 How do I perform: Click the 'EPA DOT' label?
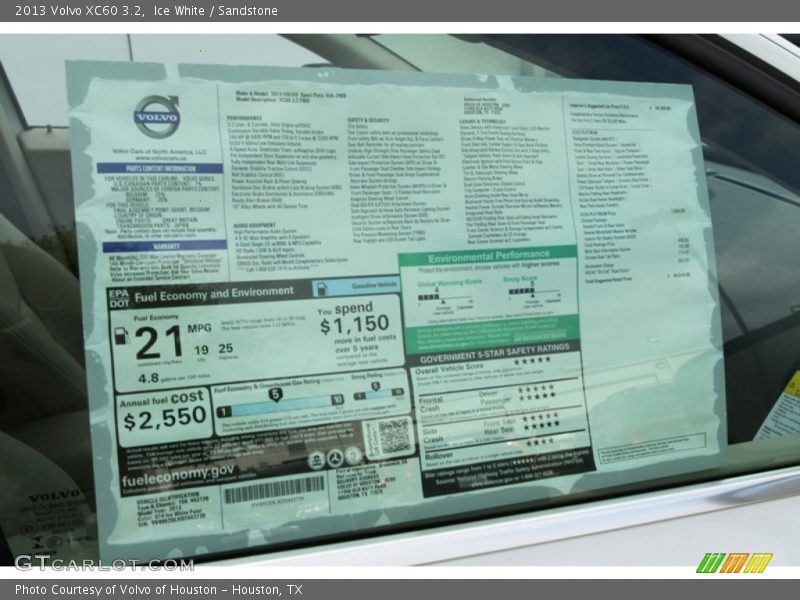(119, 298)
